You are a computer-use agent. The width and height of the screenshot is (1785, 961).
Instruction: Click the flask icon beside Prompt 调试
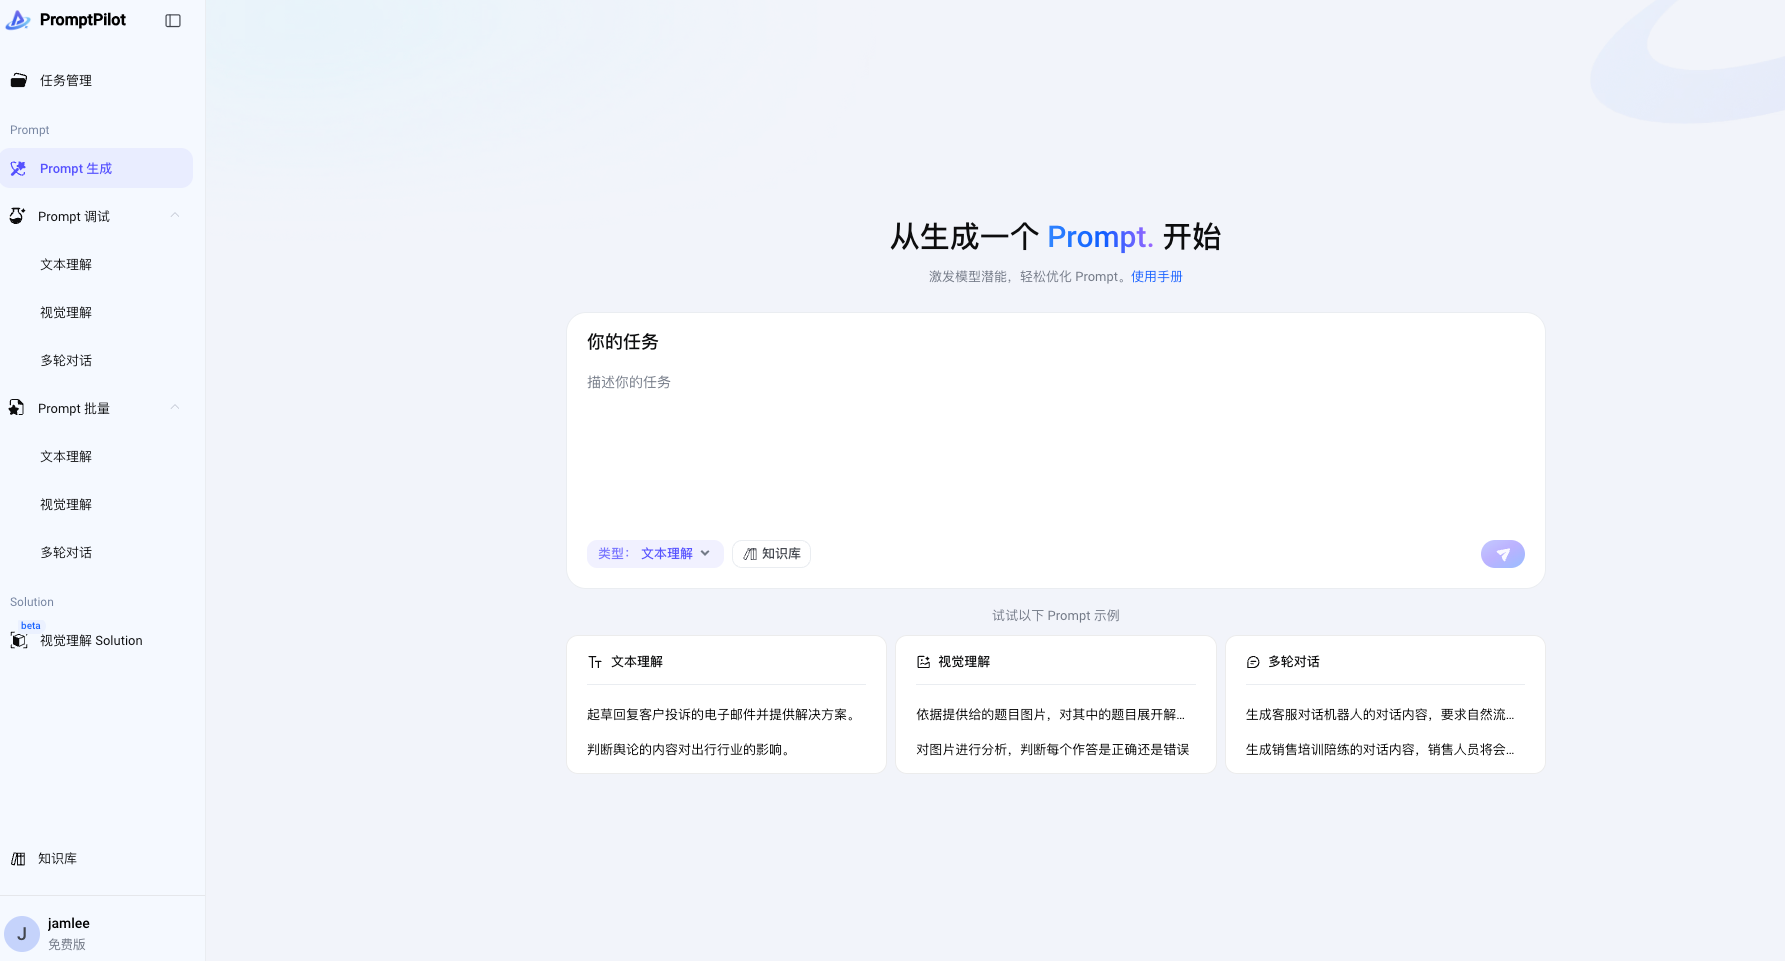tap(17, 216)
